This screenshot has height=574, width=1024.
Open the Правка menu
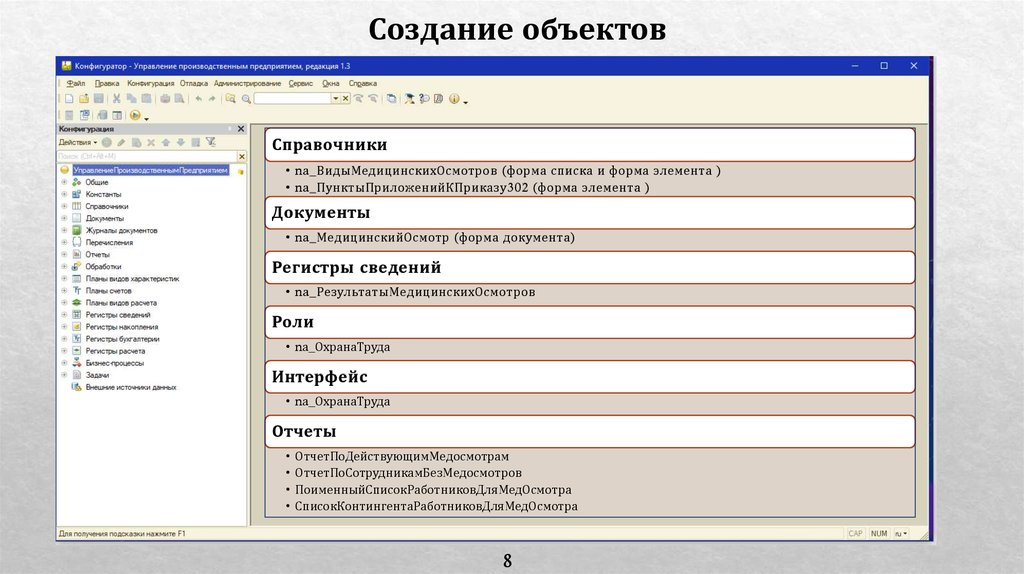click(106, 84)
